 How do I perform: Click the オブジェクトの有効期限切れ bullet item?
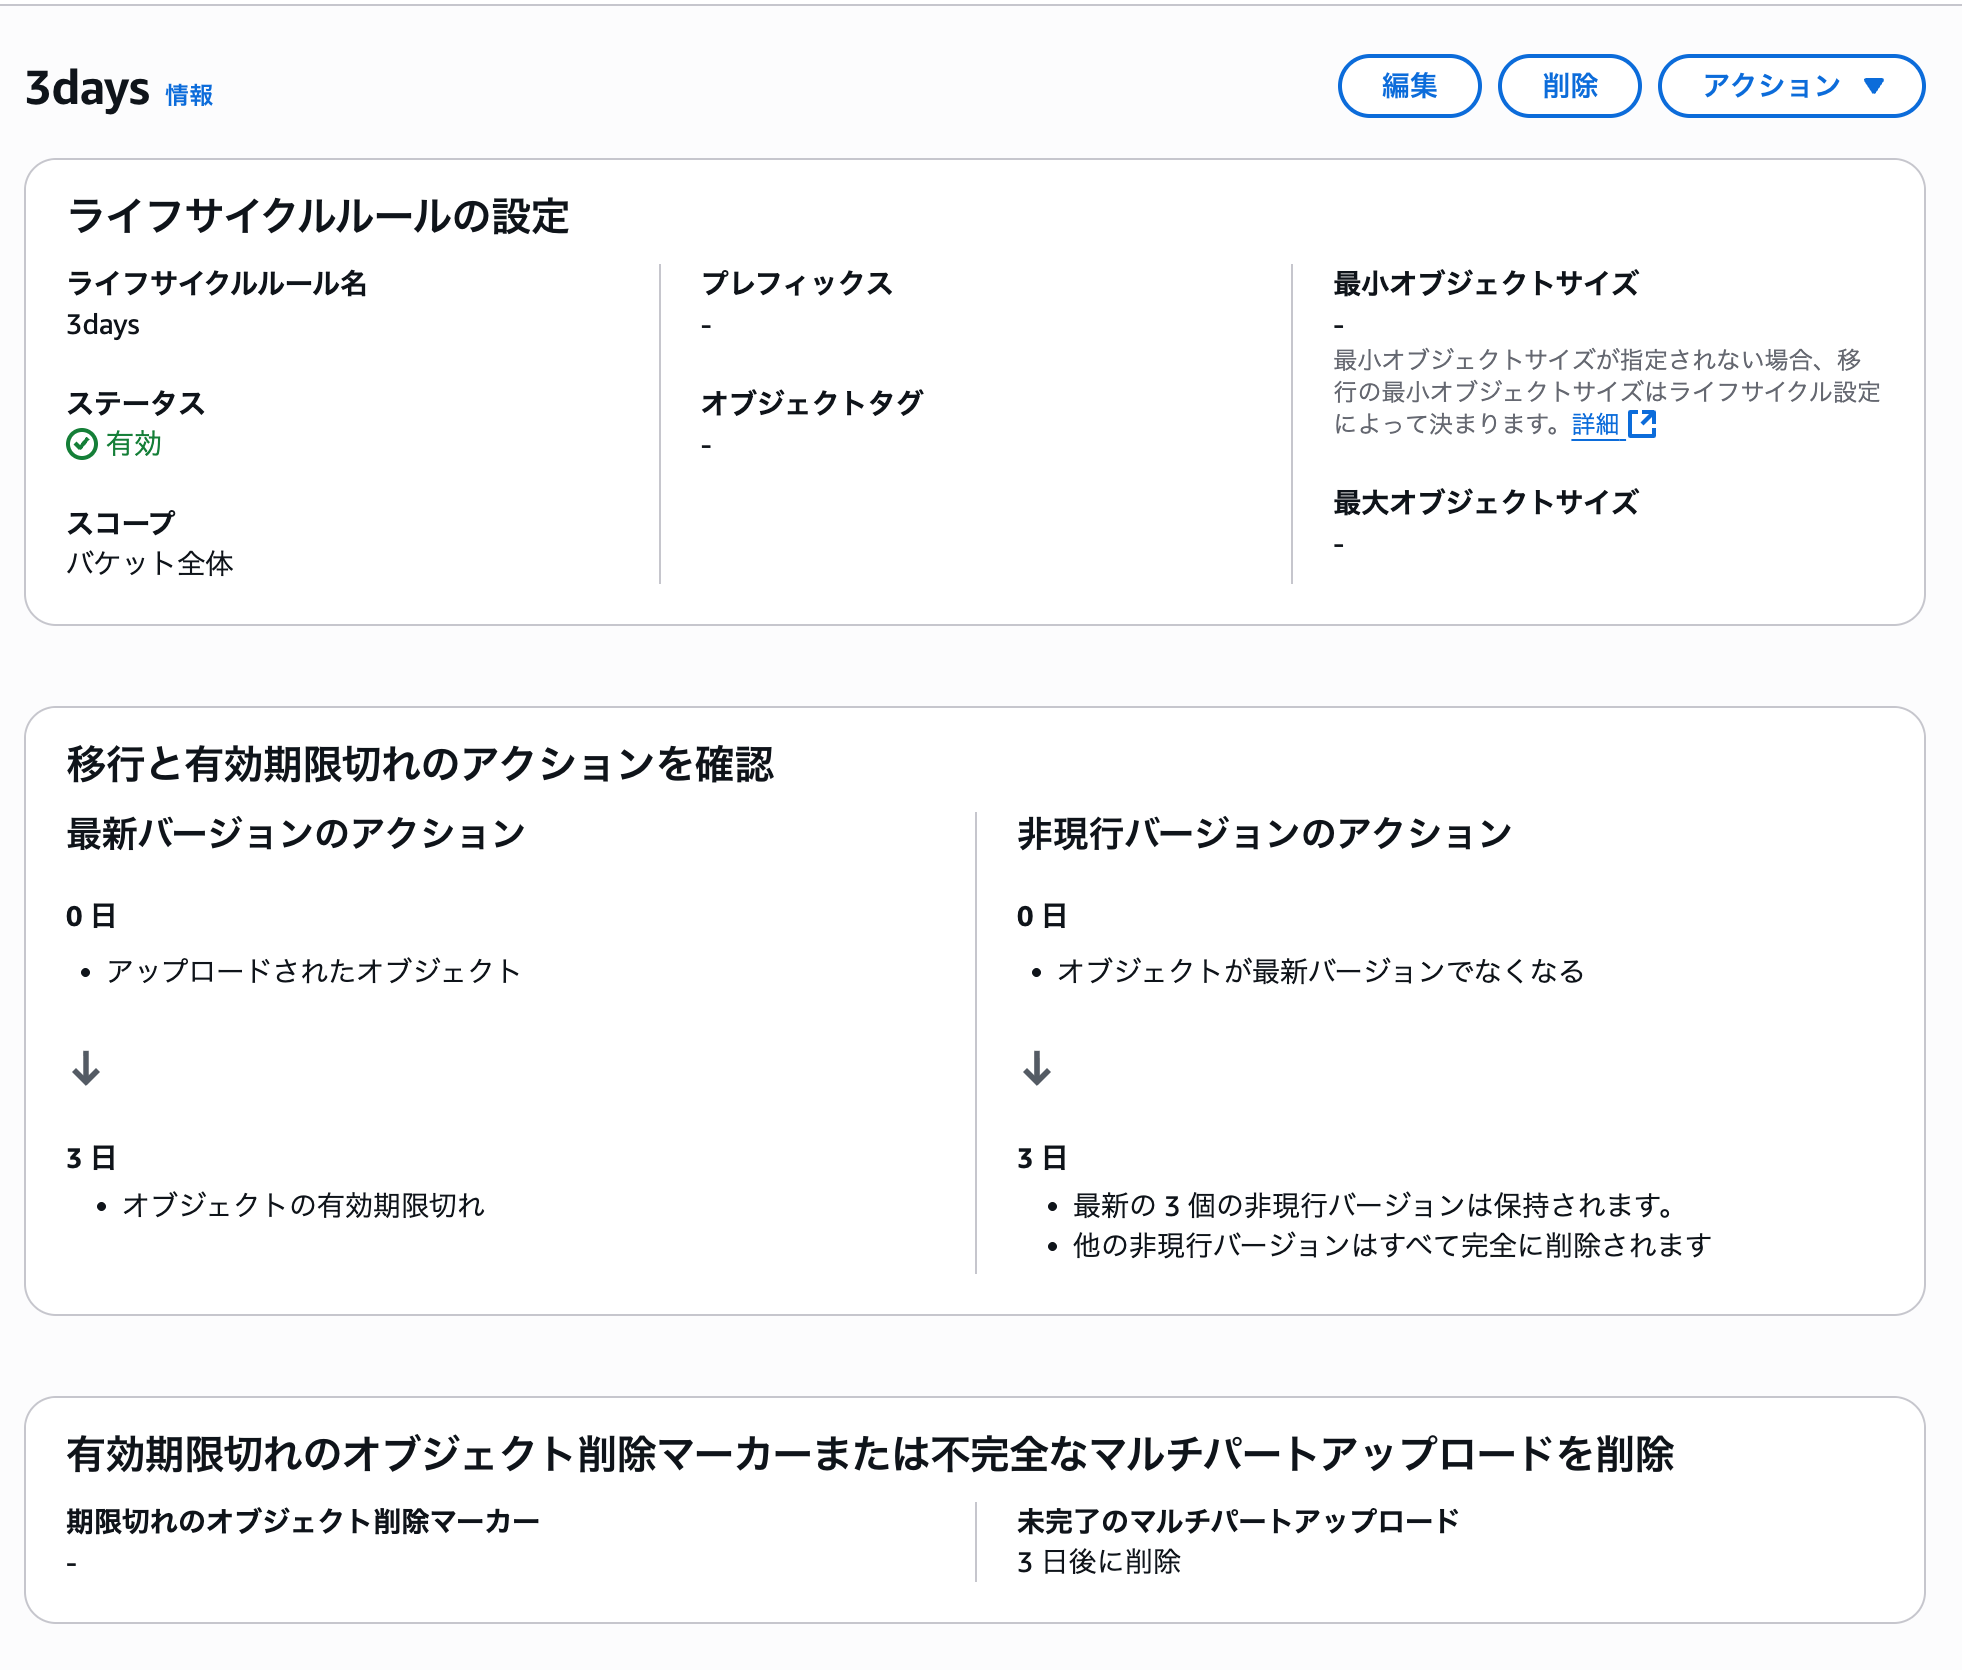click(303, 1205)
